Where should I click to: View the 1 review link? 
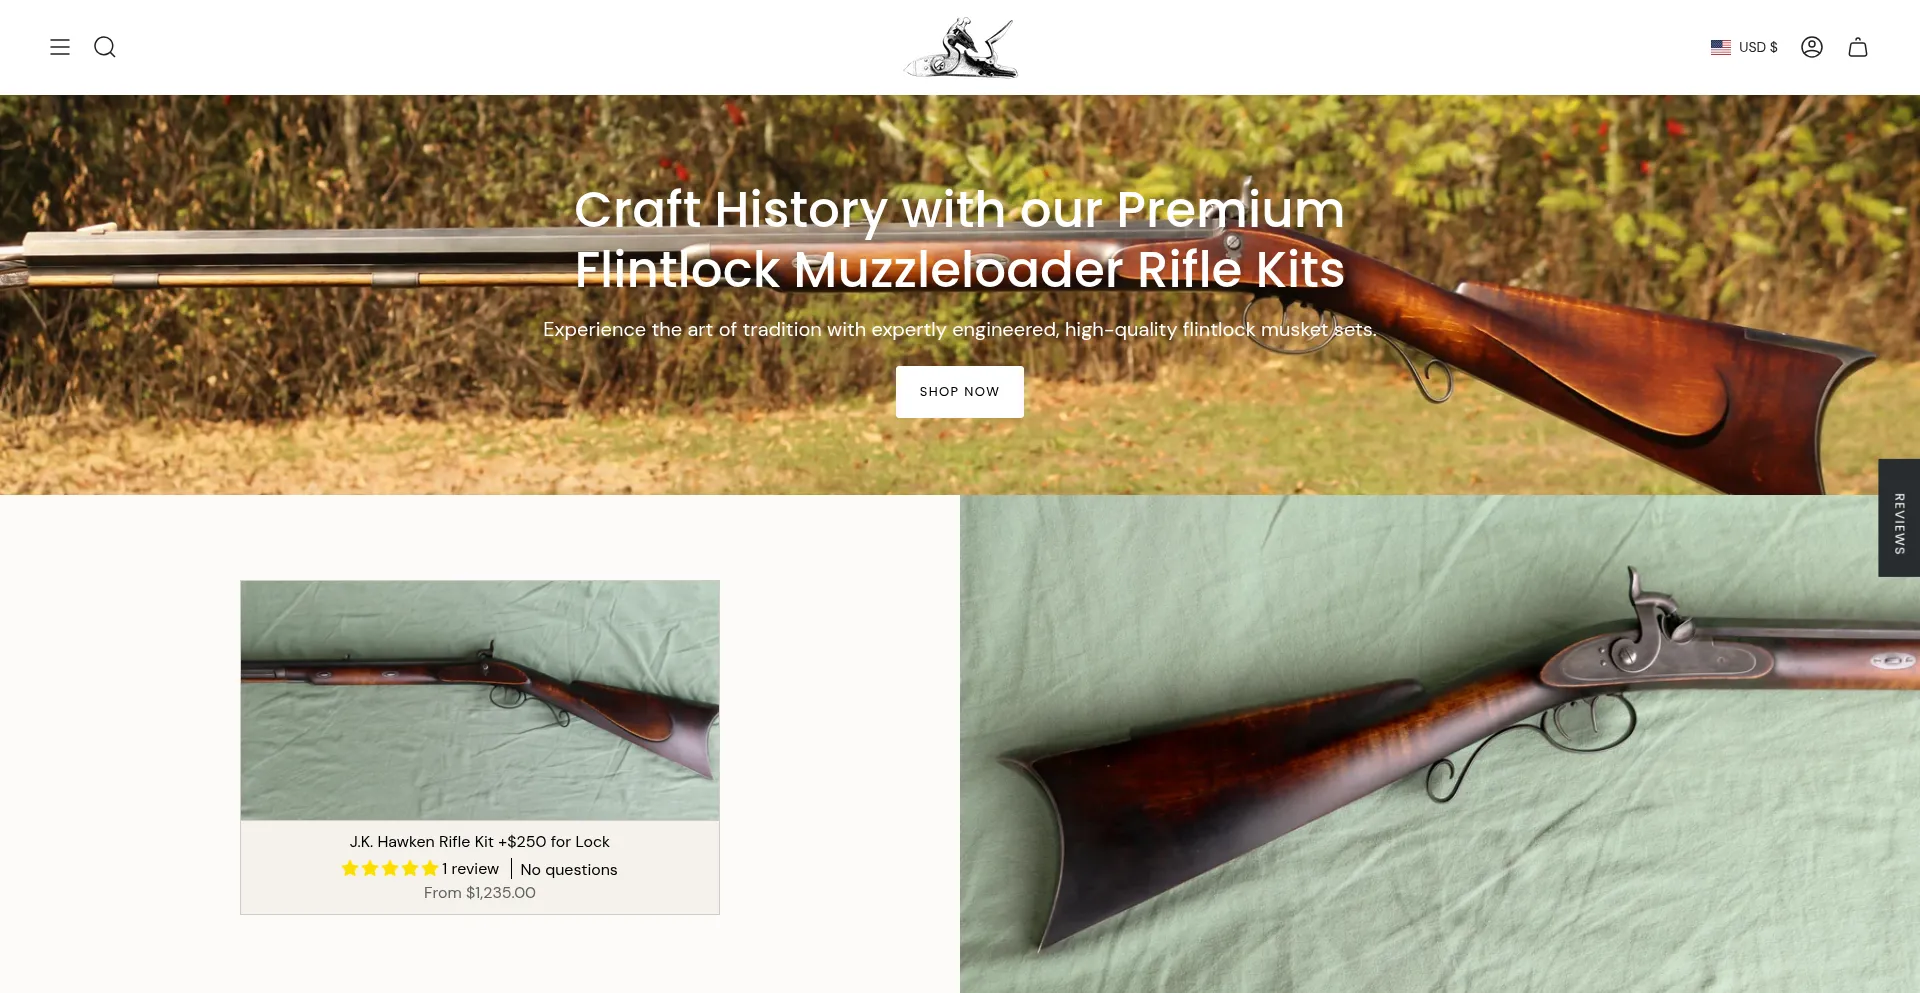pyautogui.click(x=470, y=869)
